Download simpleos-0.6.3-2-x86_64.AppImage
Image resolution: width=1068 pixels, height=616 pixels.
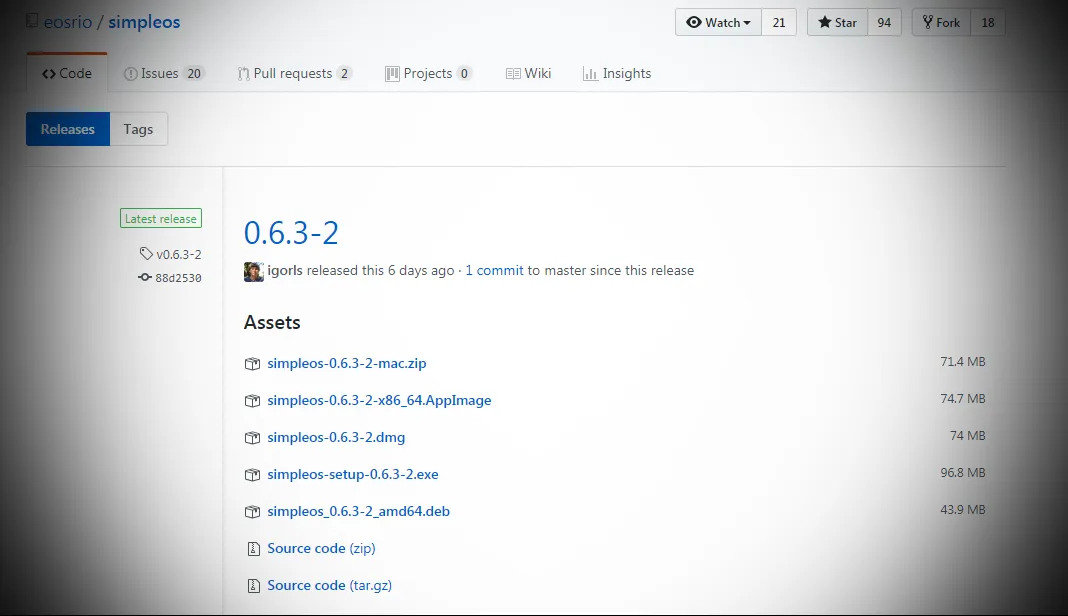379,400
